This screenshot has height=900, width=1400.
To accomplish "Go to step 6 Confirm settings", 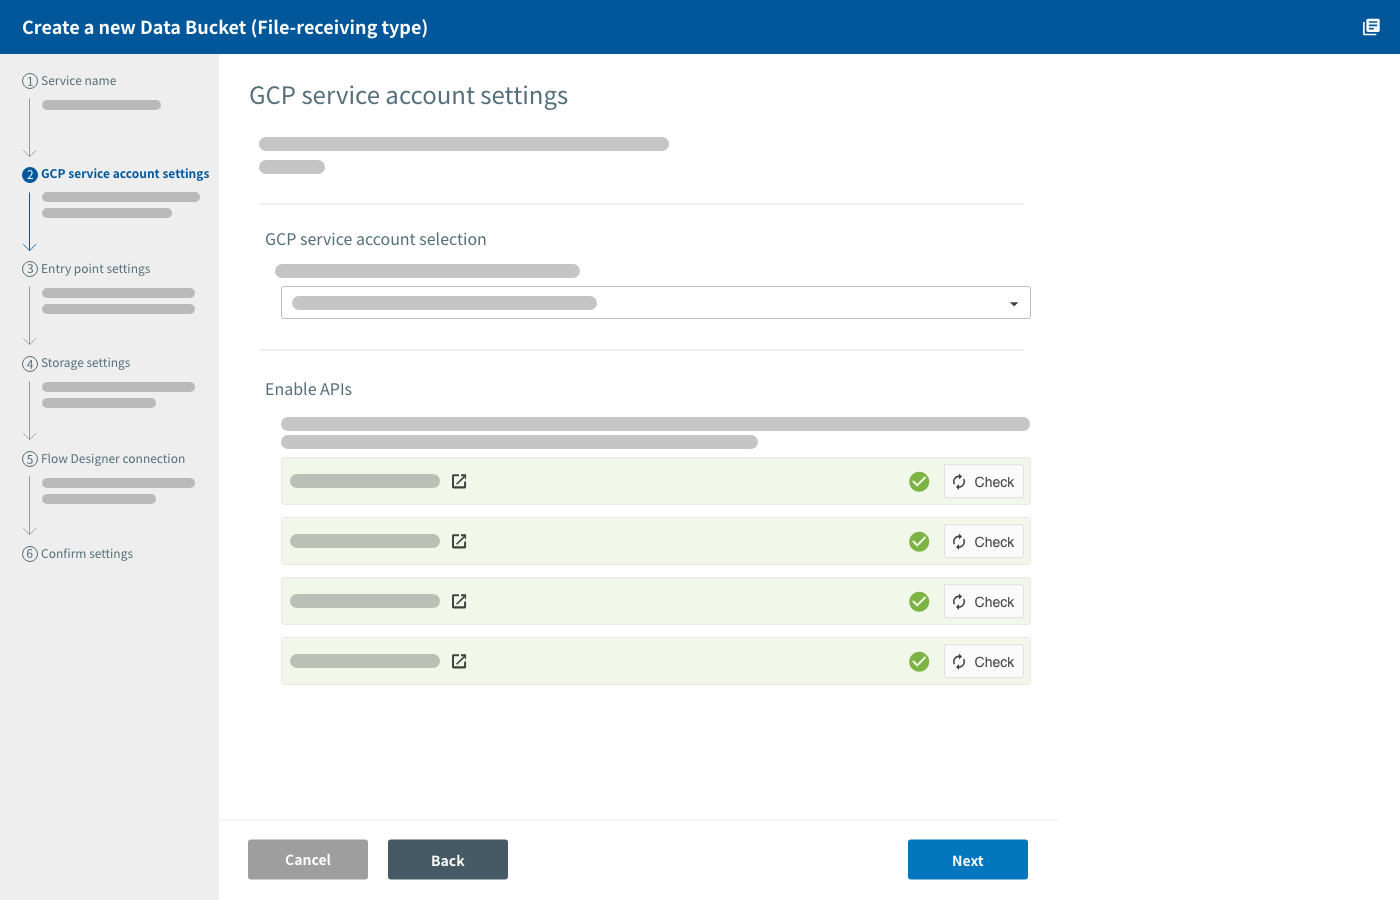I will 78,554.
